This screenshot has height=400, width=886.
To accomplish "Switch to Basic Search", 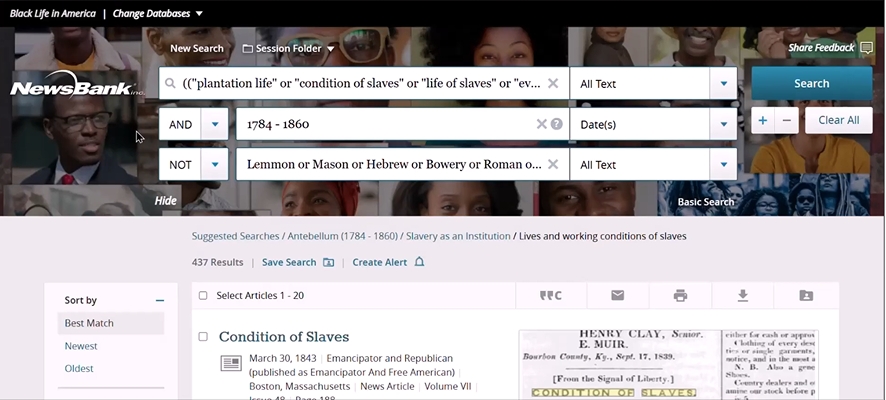I will [706, 202].
